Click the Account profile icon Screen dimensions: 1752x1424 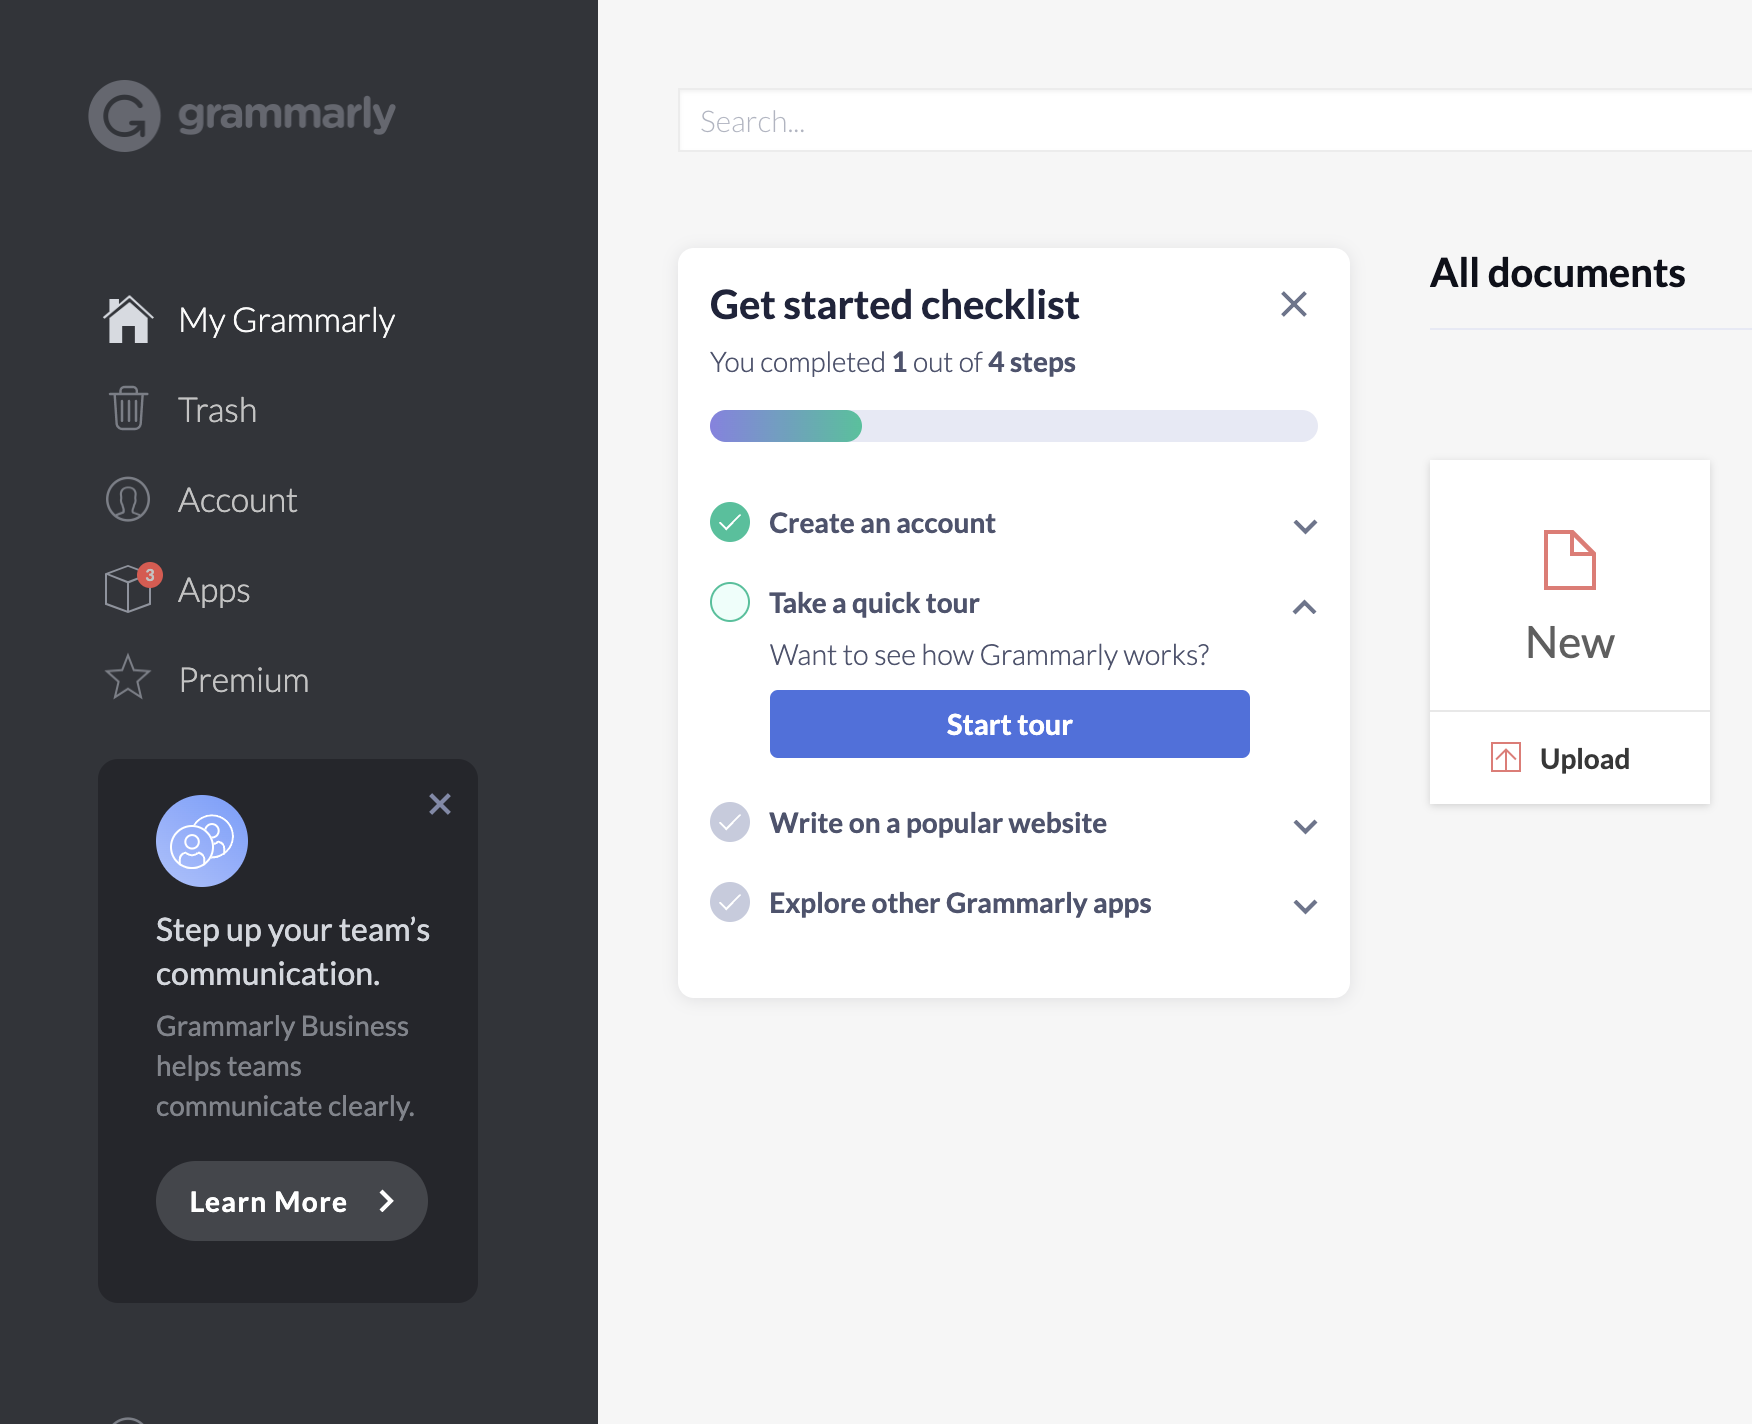click(x=128, y=500)
